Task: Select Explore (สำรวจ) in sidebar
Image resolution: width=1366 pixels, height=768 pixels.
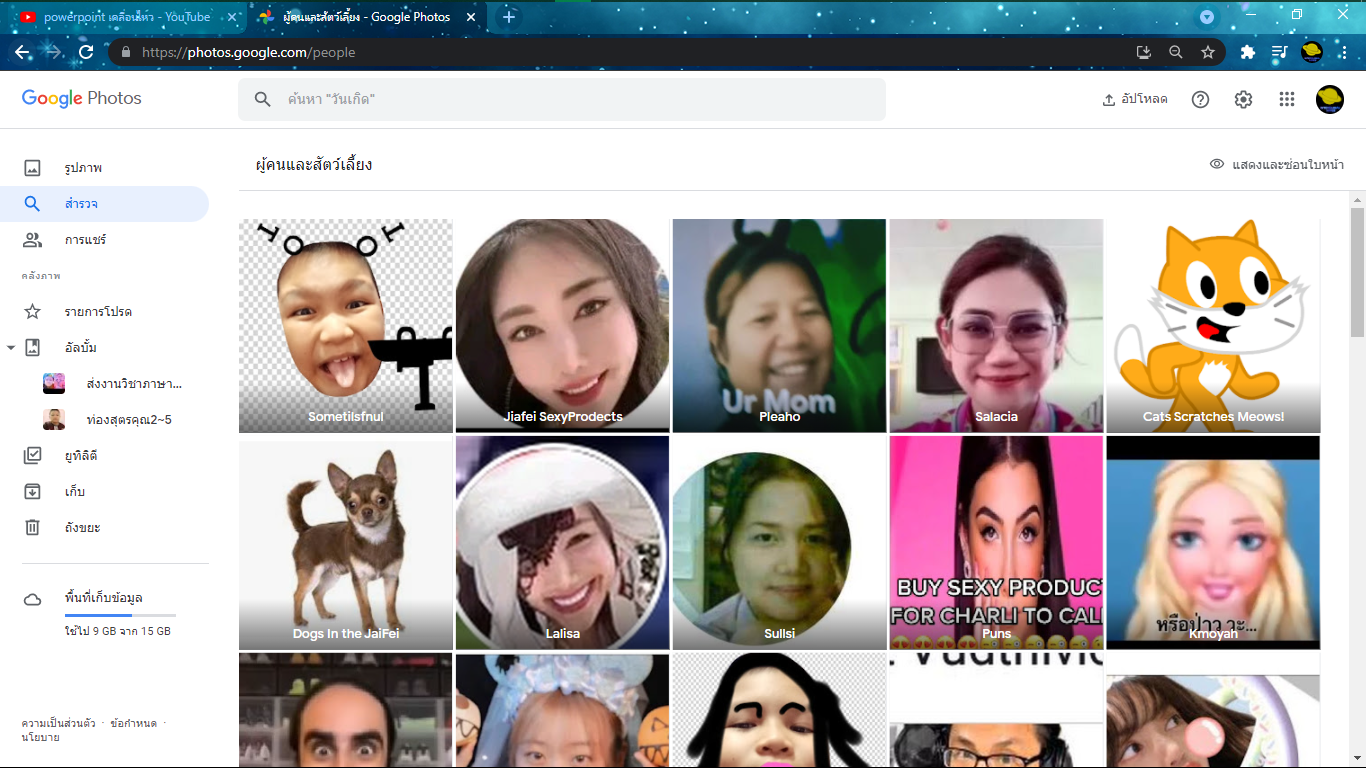Action: click(104, 204)
